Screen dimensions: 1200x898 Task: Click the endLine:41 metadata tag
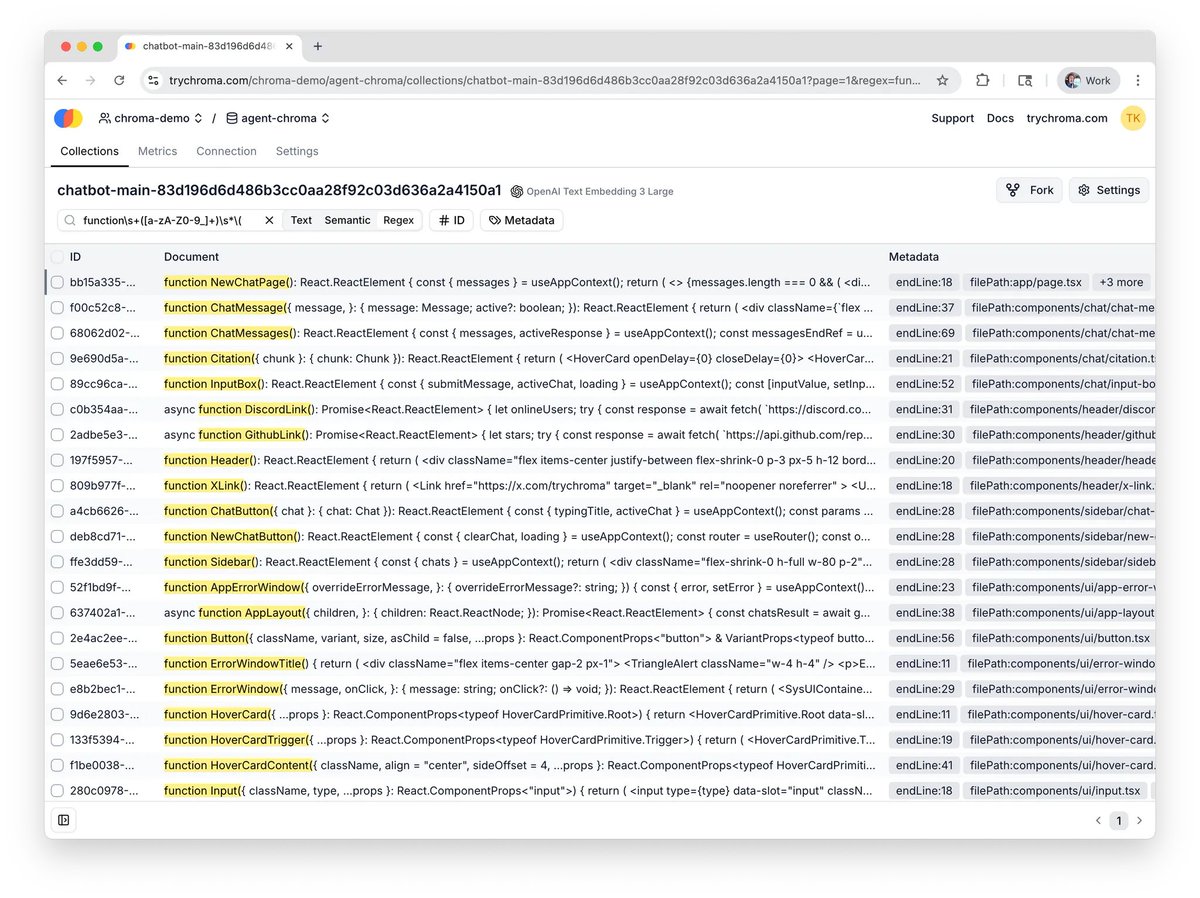pyautogui.click(x=925, y=765)
